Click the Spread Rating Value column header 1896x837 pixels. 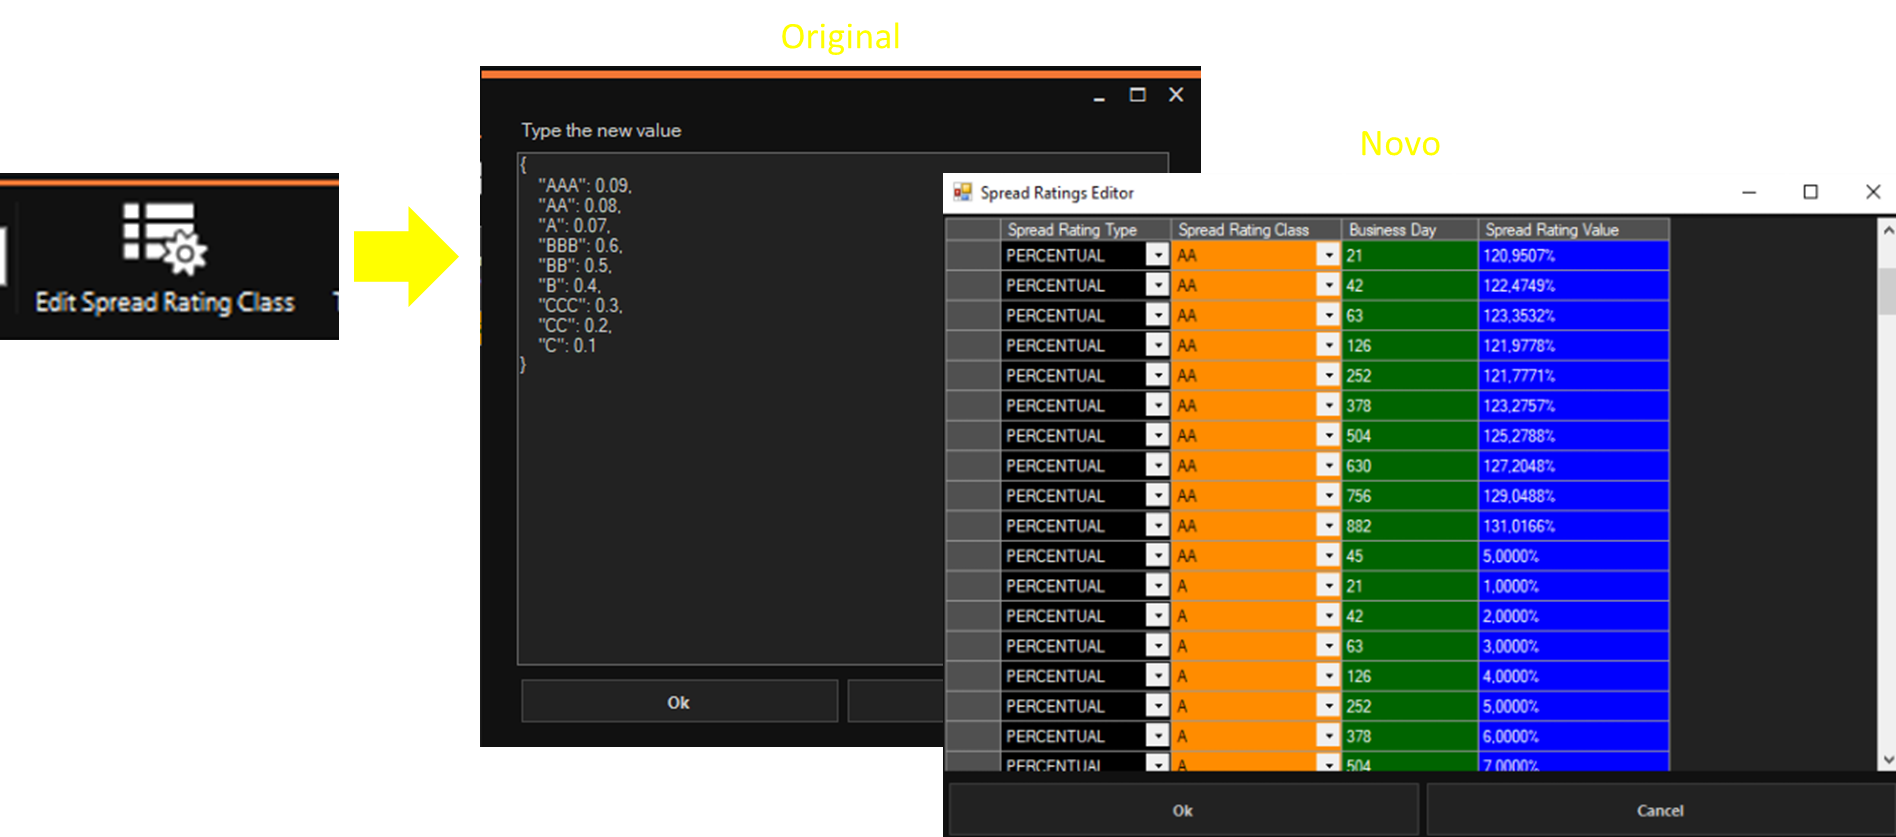pyautogui.click(x=1572, y=230)
